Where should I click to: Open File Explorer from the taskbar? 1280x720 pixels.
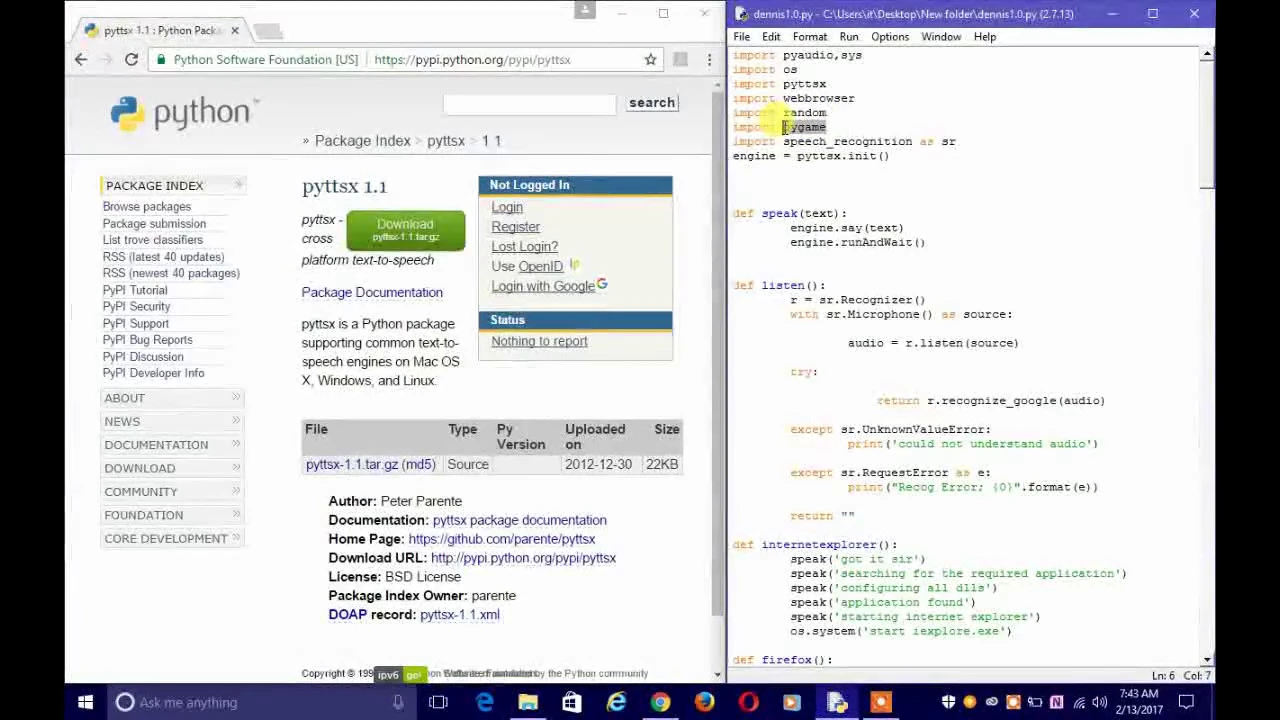[x=528, y=702]
